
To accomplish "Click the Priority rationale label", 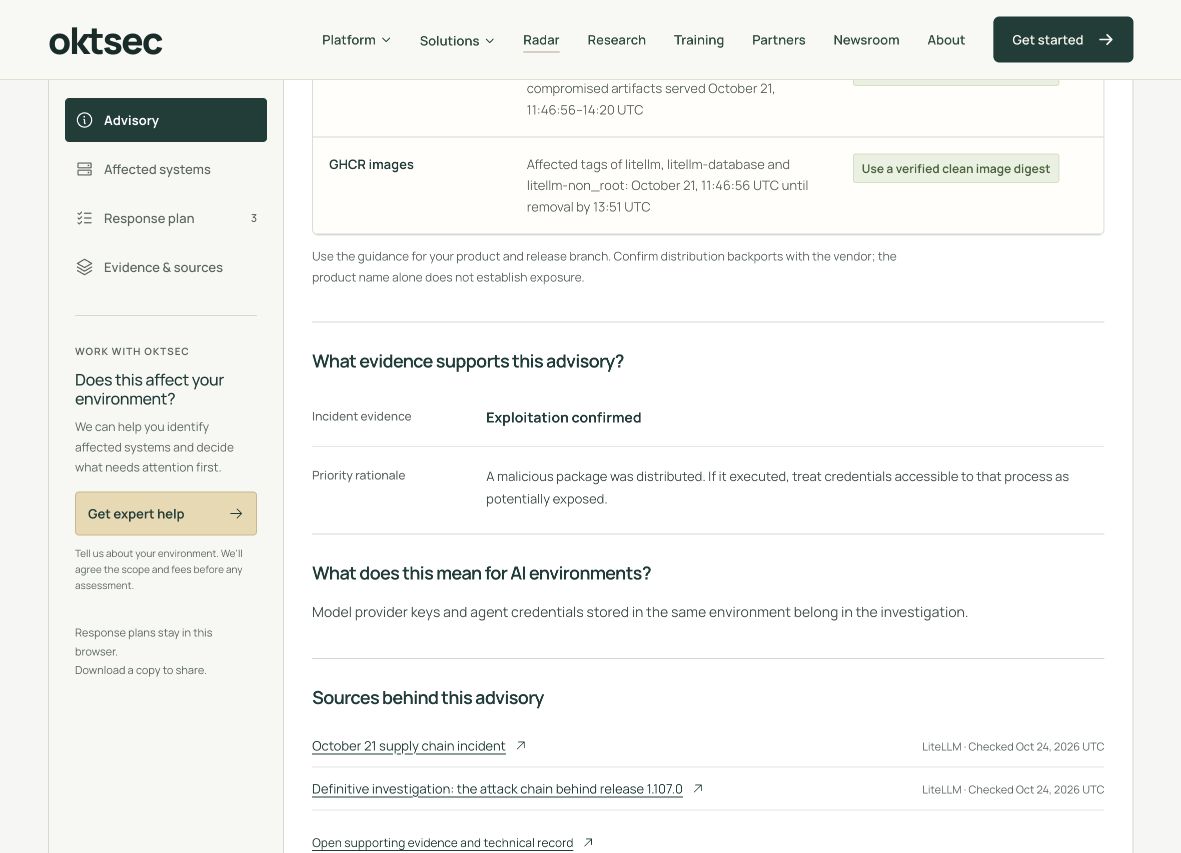I will (359, 475).
